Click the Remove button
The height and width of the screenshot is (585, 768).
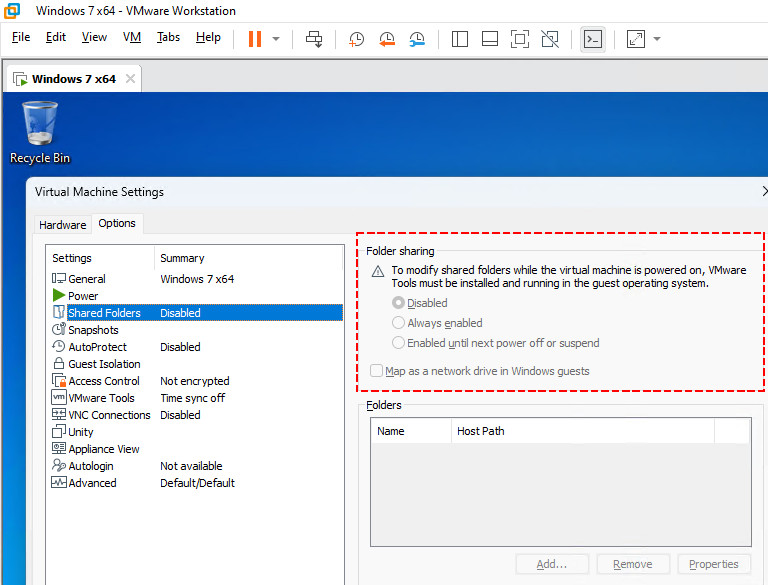coord(633,564)
